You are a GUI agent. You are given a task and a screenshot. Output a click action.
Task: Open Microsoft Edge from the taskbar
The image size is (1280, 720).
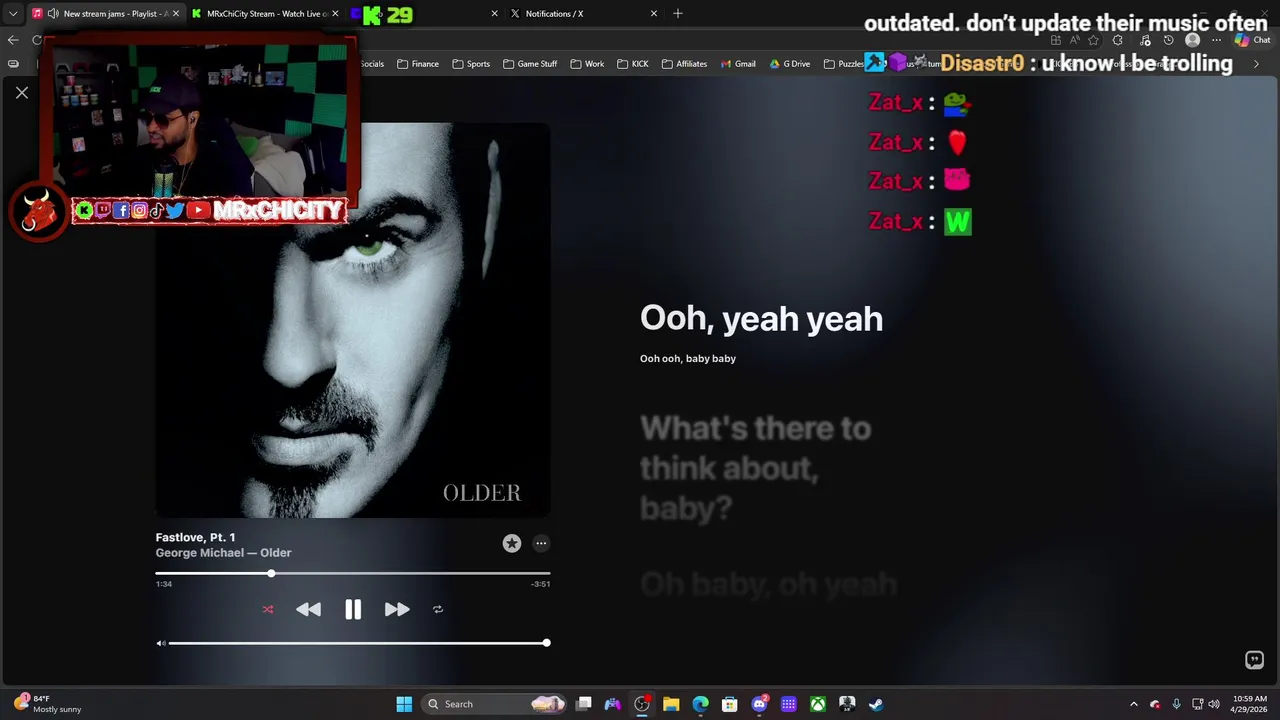click(700, 704)
